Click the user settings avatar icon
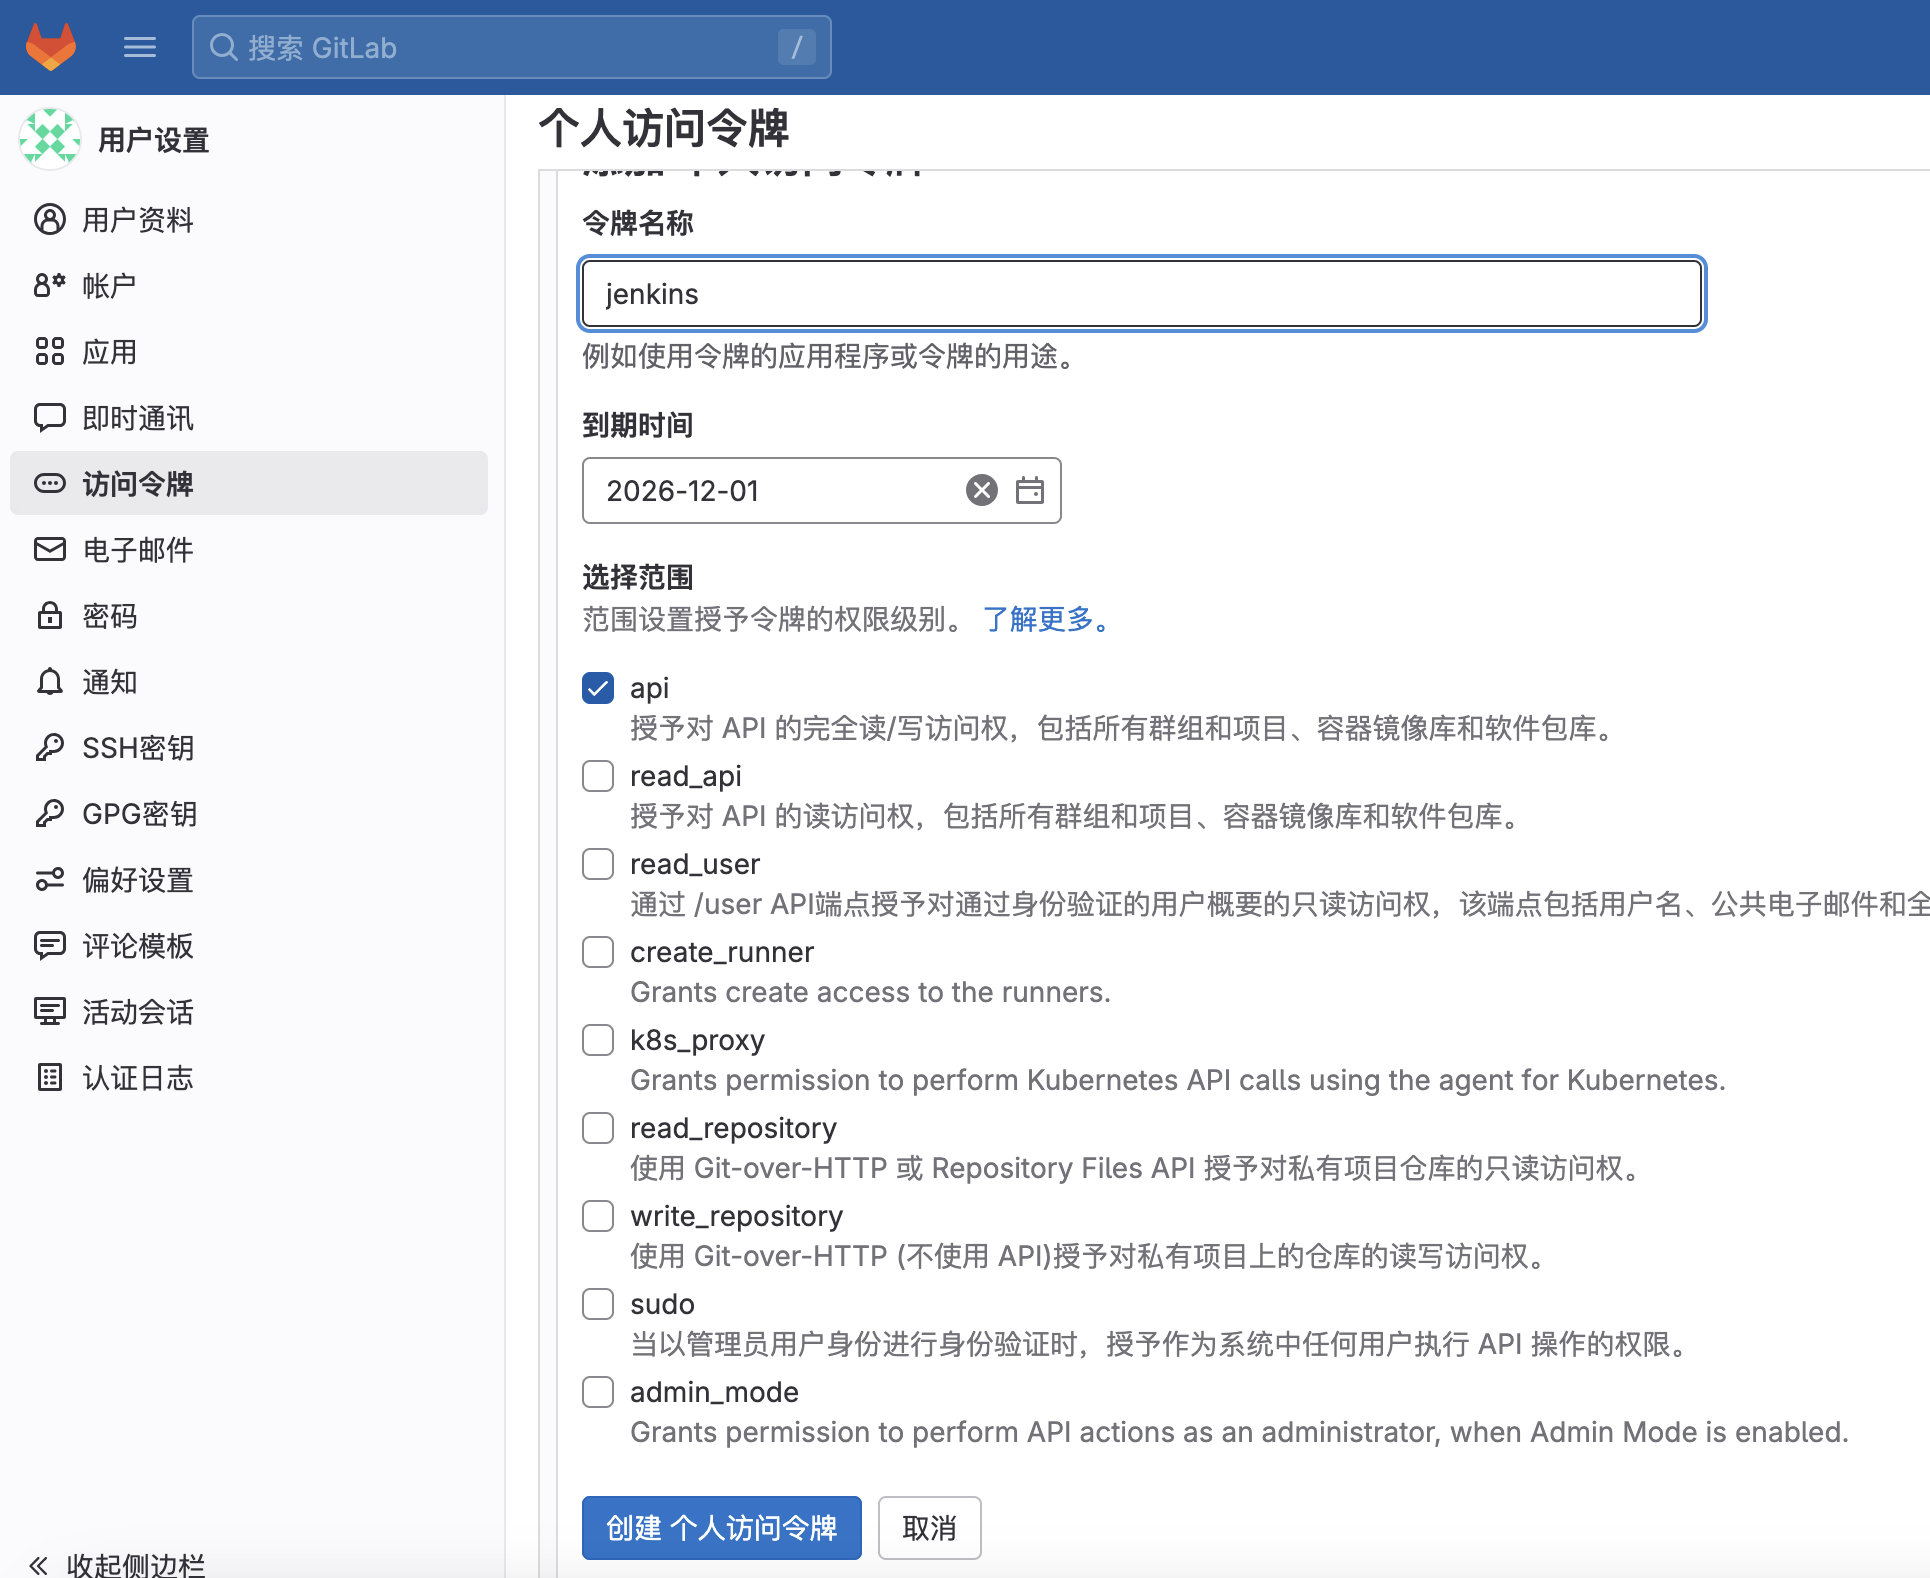The height and width of the screenshot is (1578, 1930). [49, 139]
